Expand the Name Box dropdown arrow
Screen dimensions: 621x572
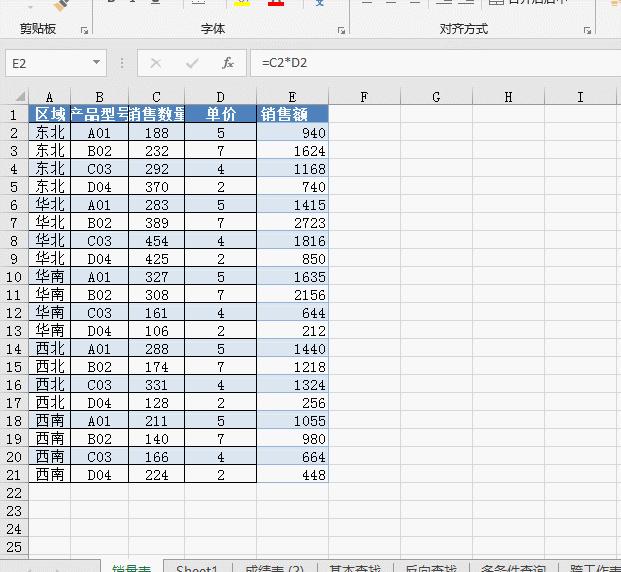96,63
